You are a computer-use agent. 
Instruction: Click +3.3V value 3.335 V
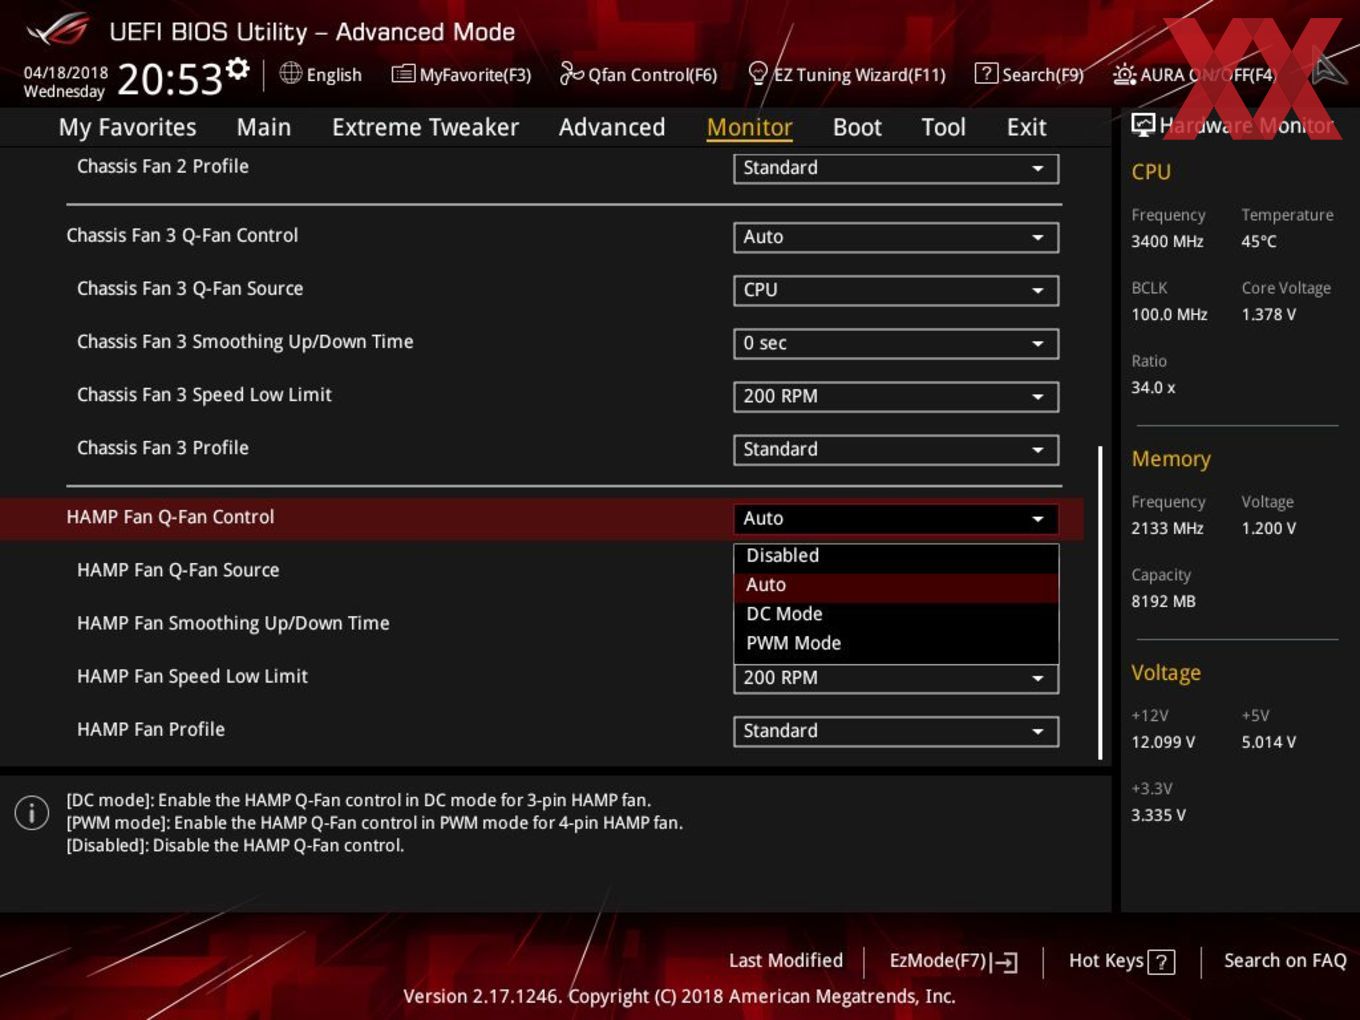1158,815
